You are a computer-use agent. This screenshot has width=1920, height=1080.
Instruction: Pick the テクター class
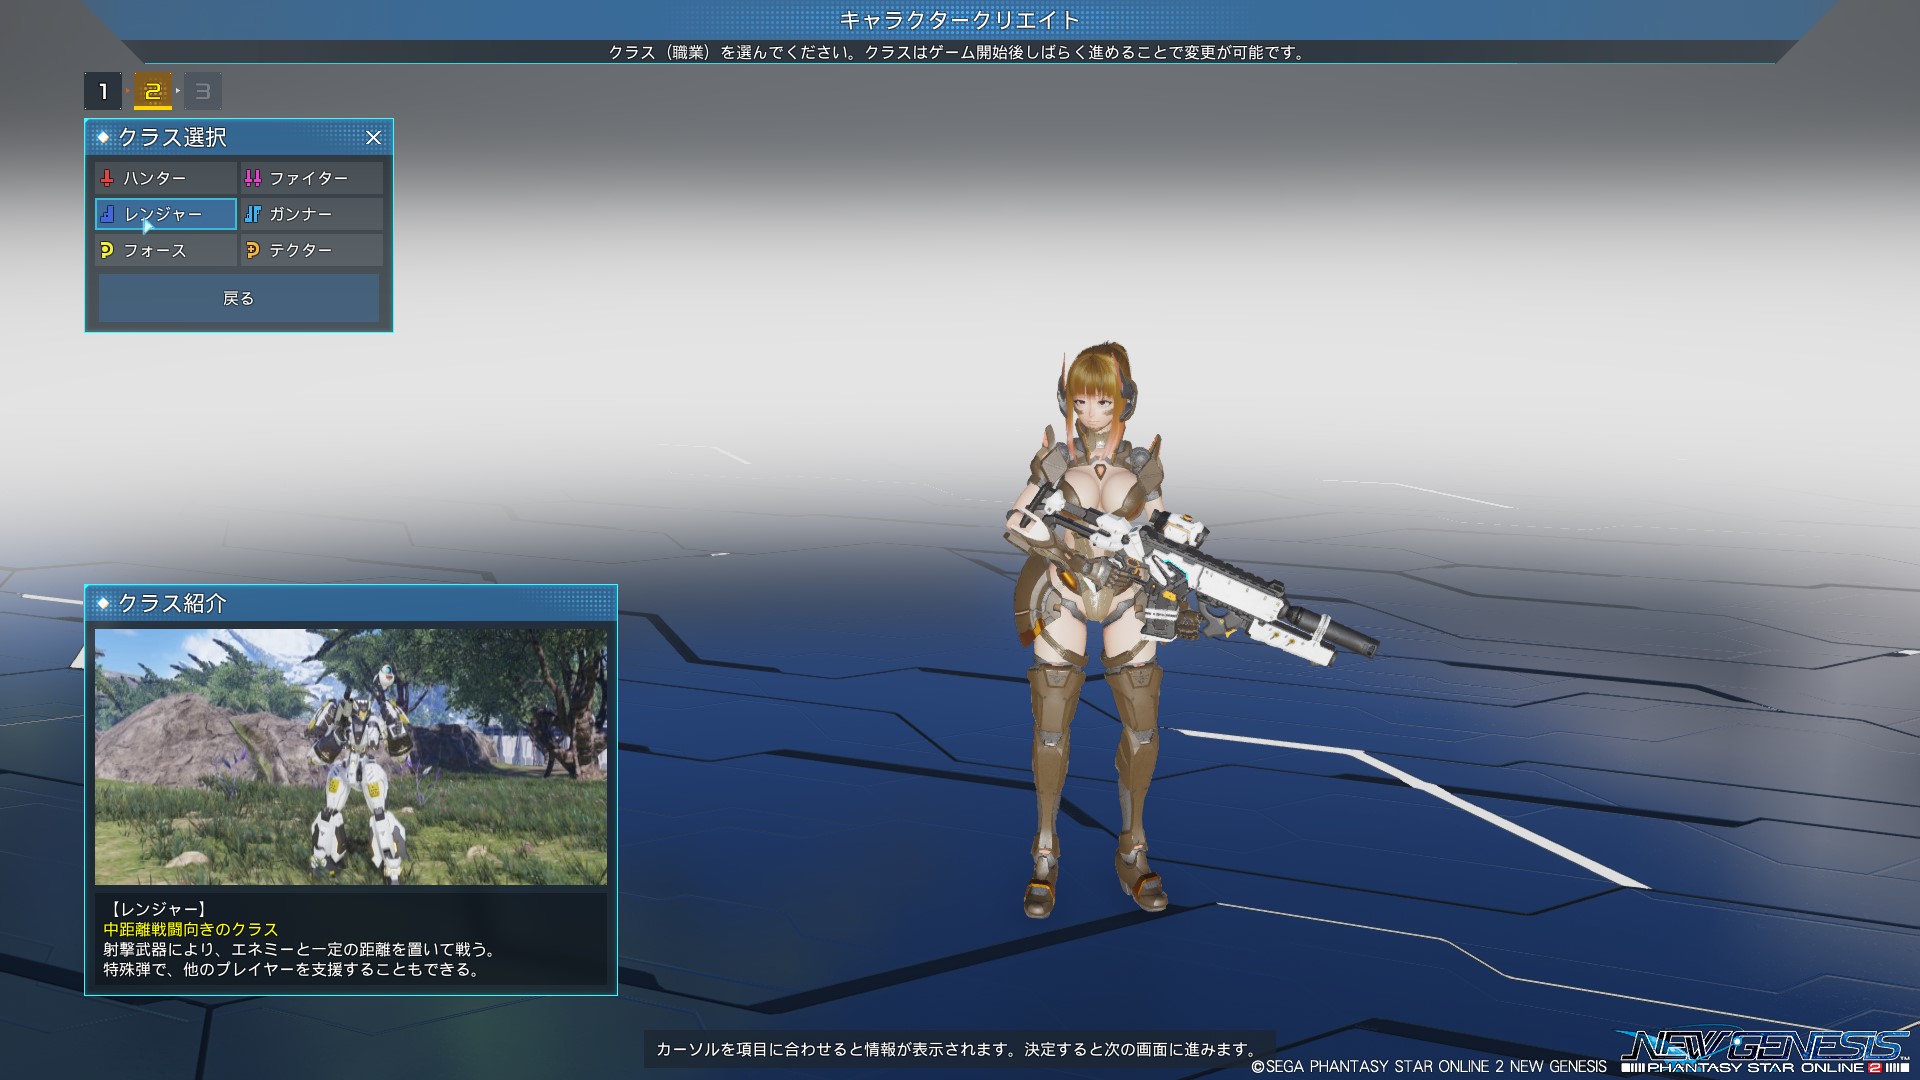(312, 250)
